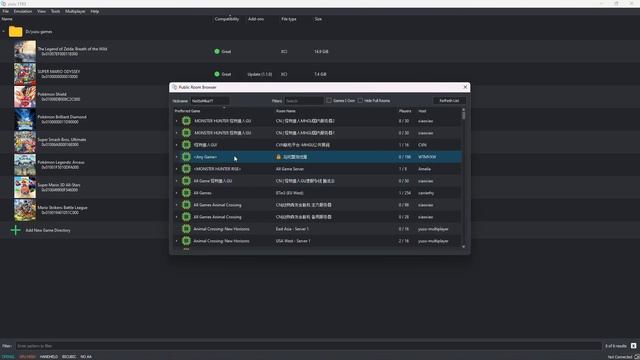Clear the game list filter with the X icon
The image size is (640, 360).
(633, 346)
